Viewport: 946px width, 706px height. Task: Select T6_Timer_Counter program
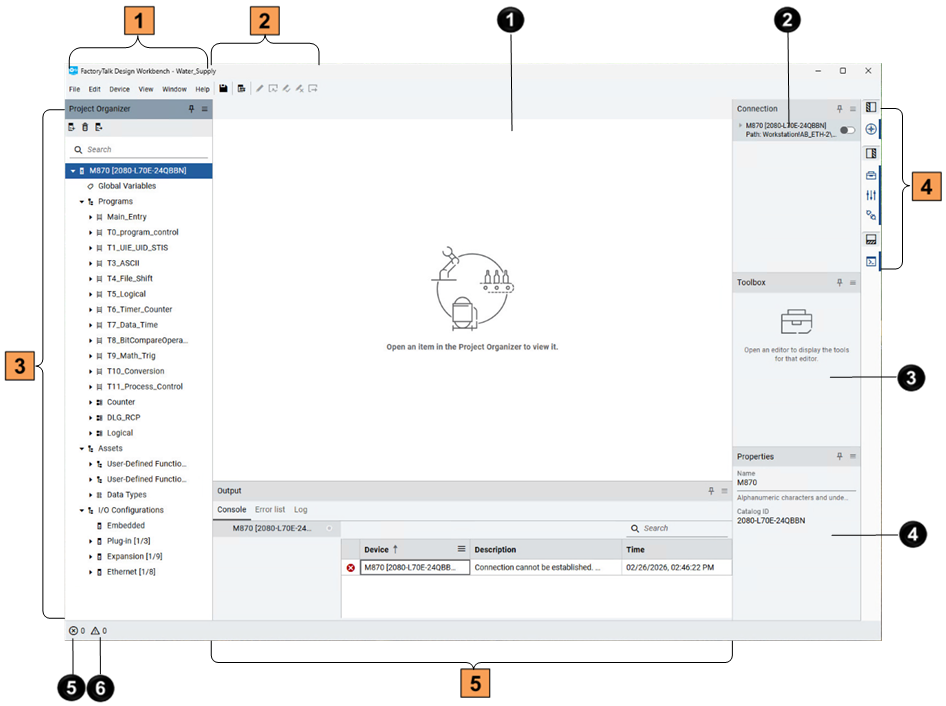[x=139, y=310]
